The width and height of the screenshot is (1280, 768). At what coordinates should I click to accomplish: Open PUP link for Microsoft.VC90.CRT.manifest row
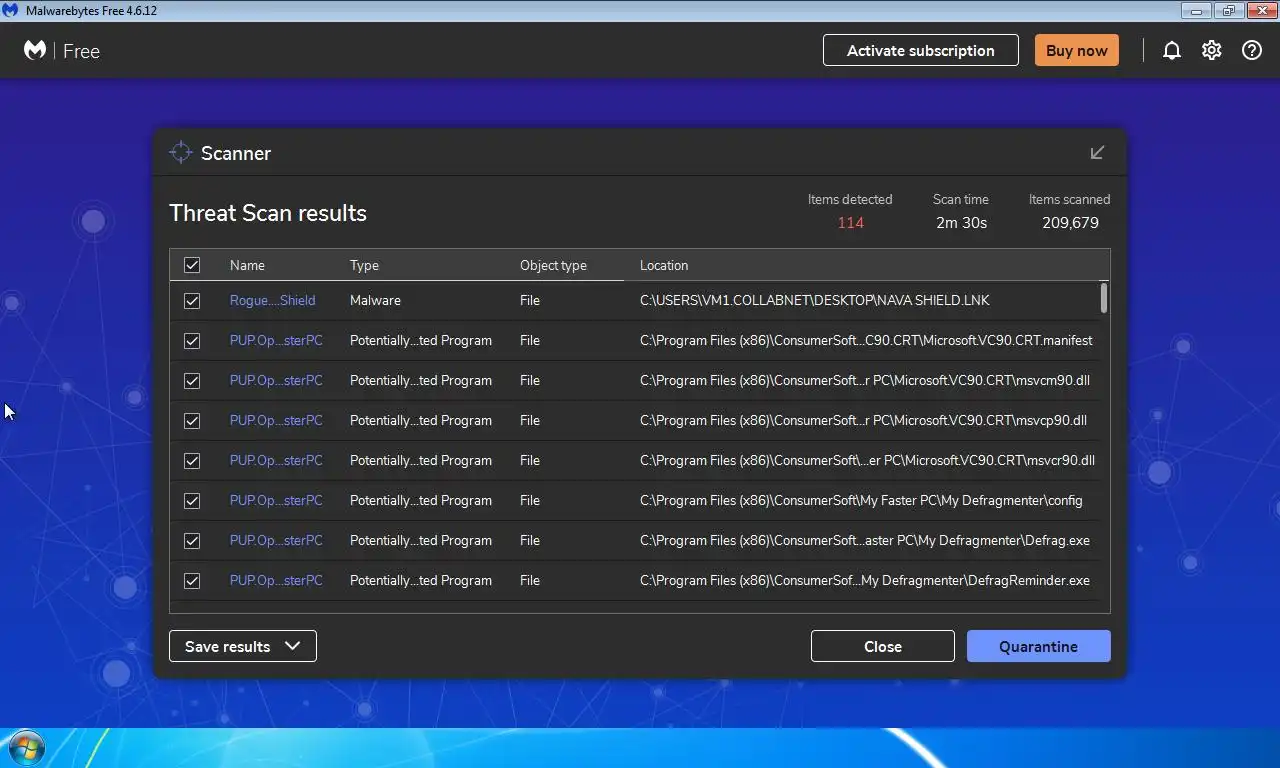276,340
